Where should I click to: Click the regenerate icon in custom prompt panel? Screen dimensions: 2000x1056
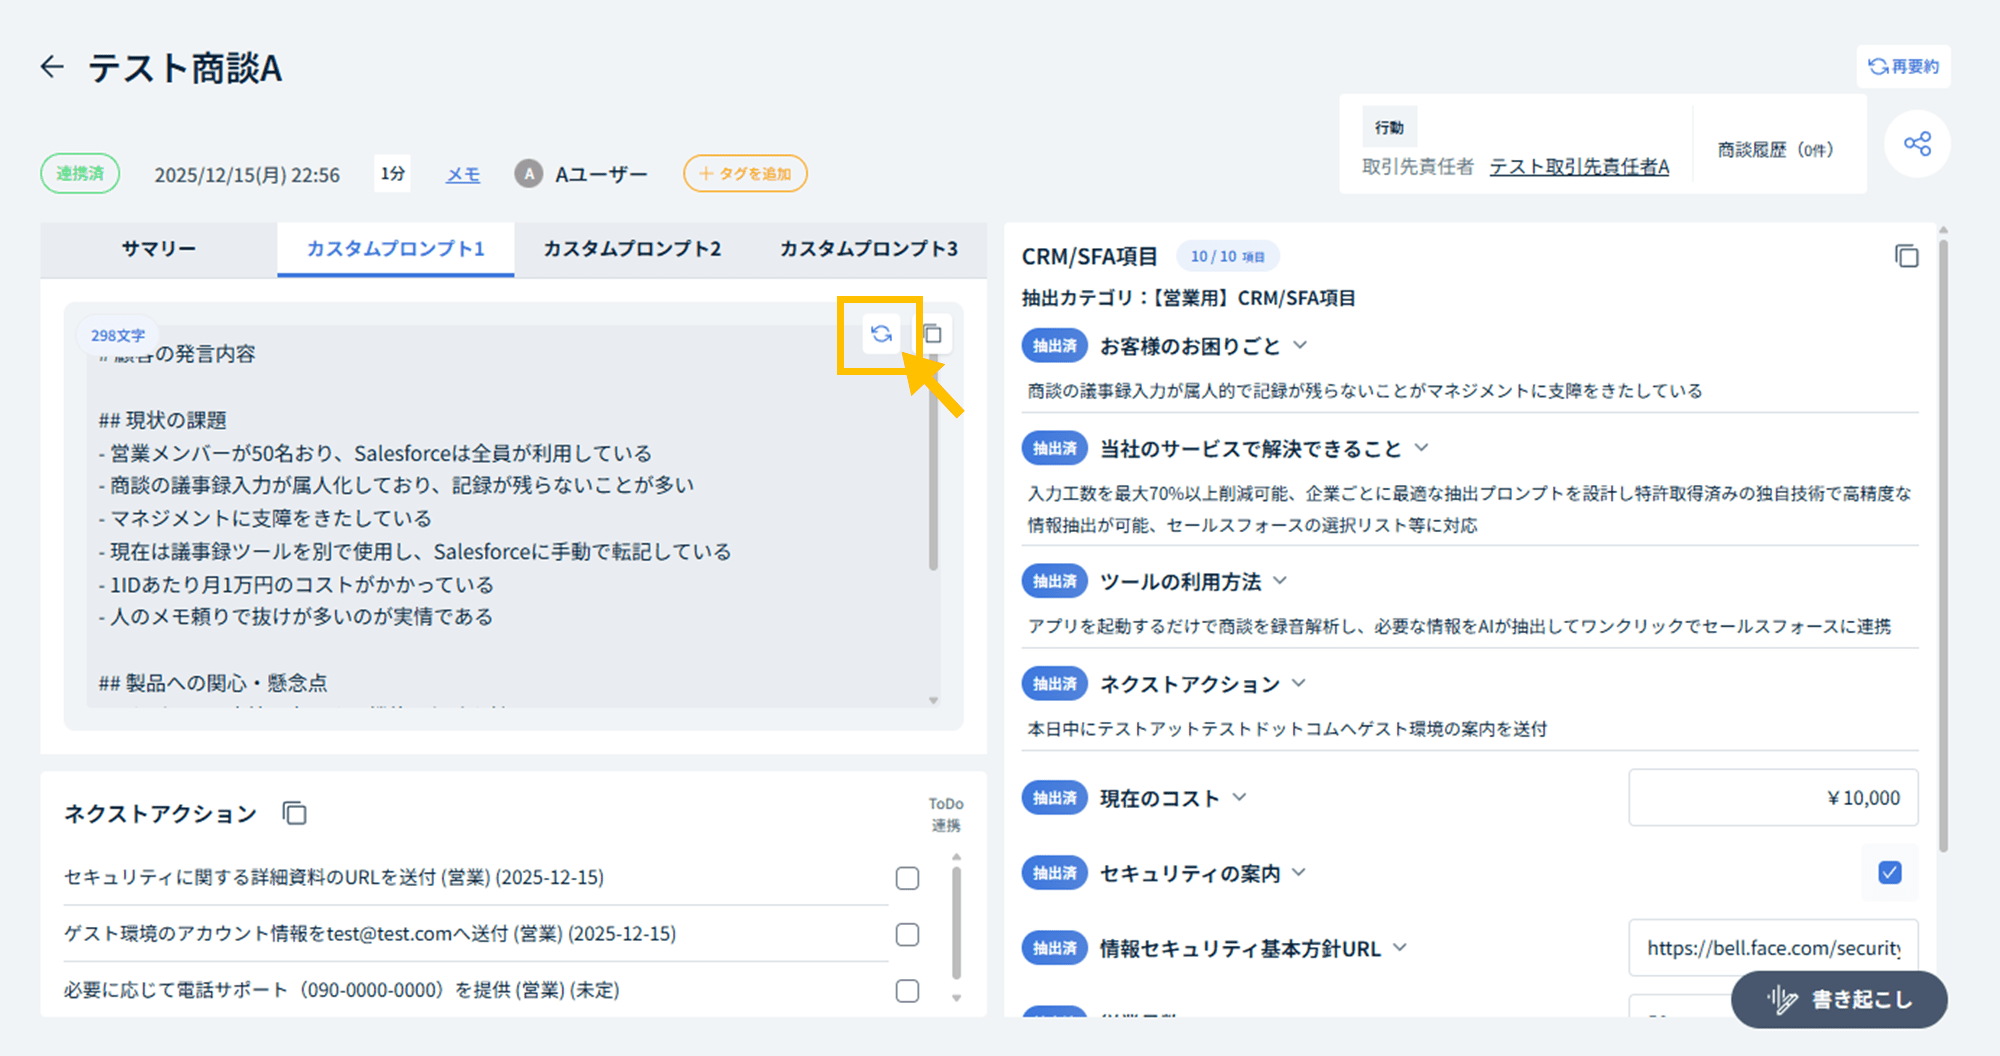[881, 334]
